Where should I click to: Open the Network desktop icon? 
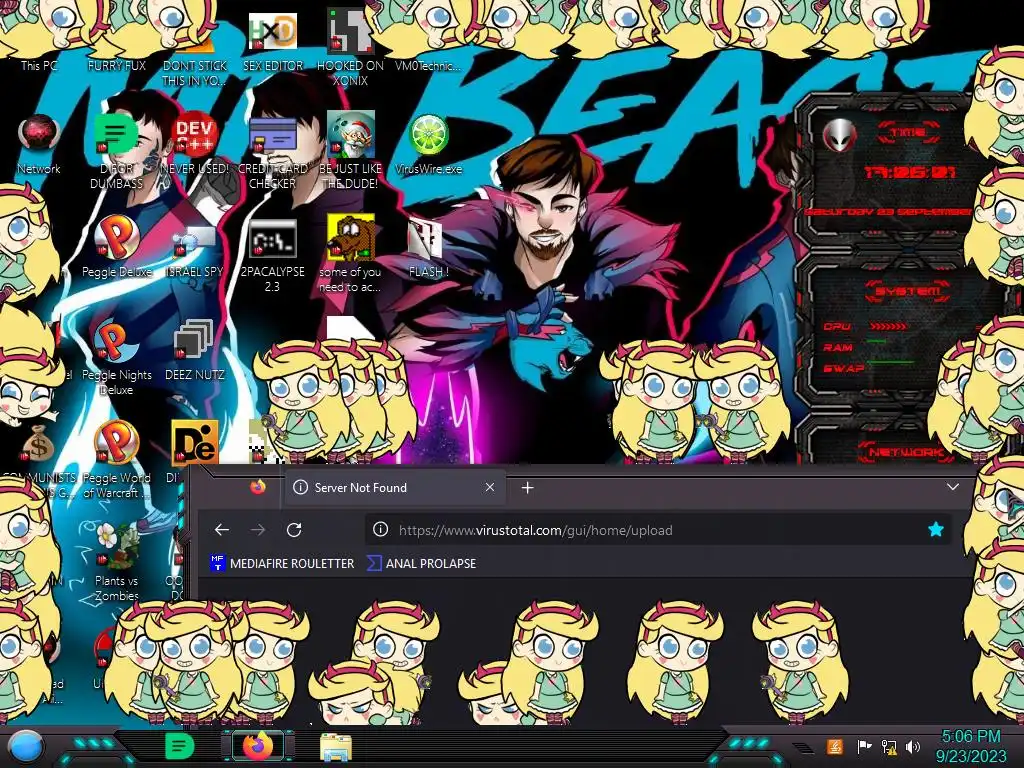(x=39, y=135)
